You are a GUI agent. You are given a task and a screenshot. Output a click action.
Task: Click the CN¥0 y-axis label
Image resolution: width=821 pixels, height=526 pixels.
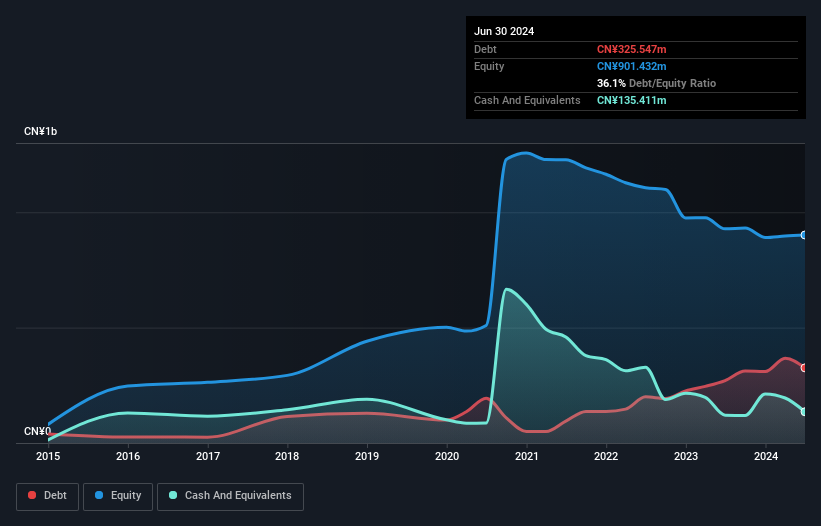37,431
